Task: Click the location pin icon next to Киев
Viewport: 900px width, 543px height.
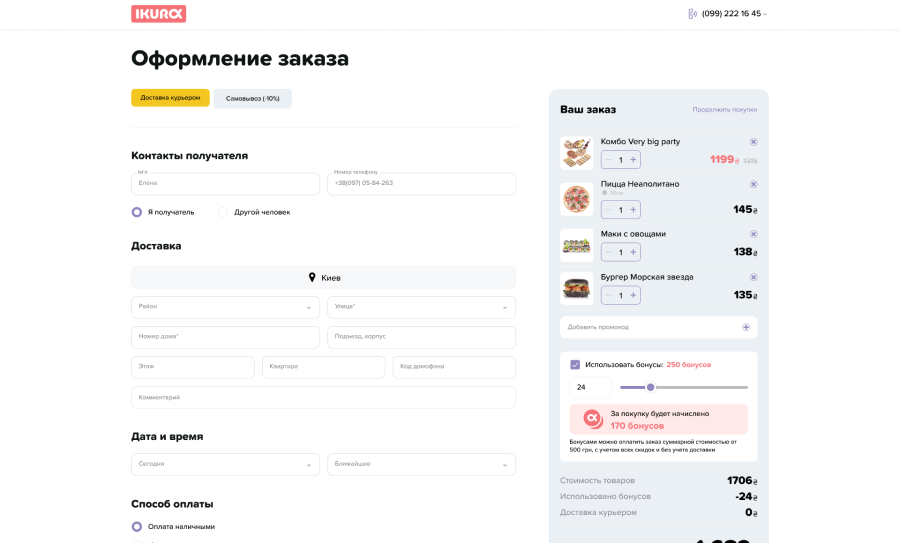Action: coord(312,277)
